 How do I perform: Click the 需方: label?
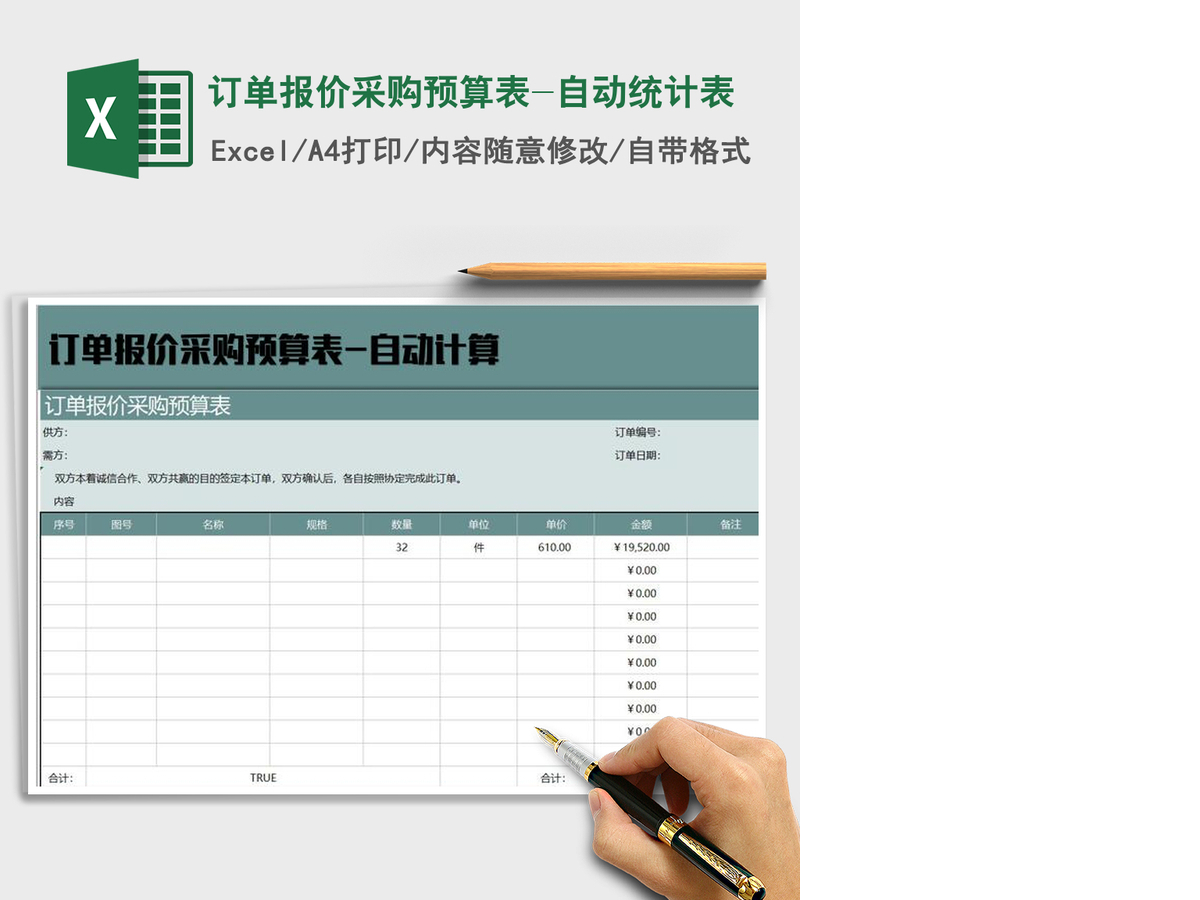coord(55,456)
